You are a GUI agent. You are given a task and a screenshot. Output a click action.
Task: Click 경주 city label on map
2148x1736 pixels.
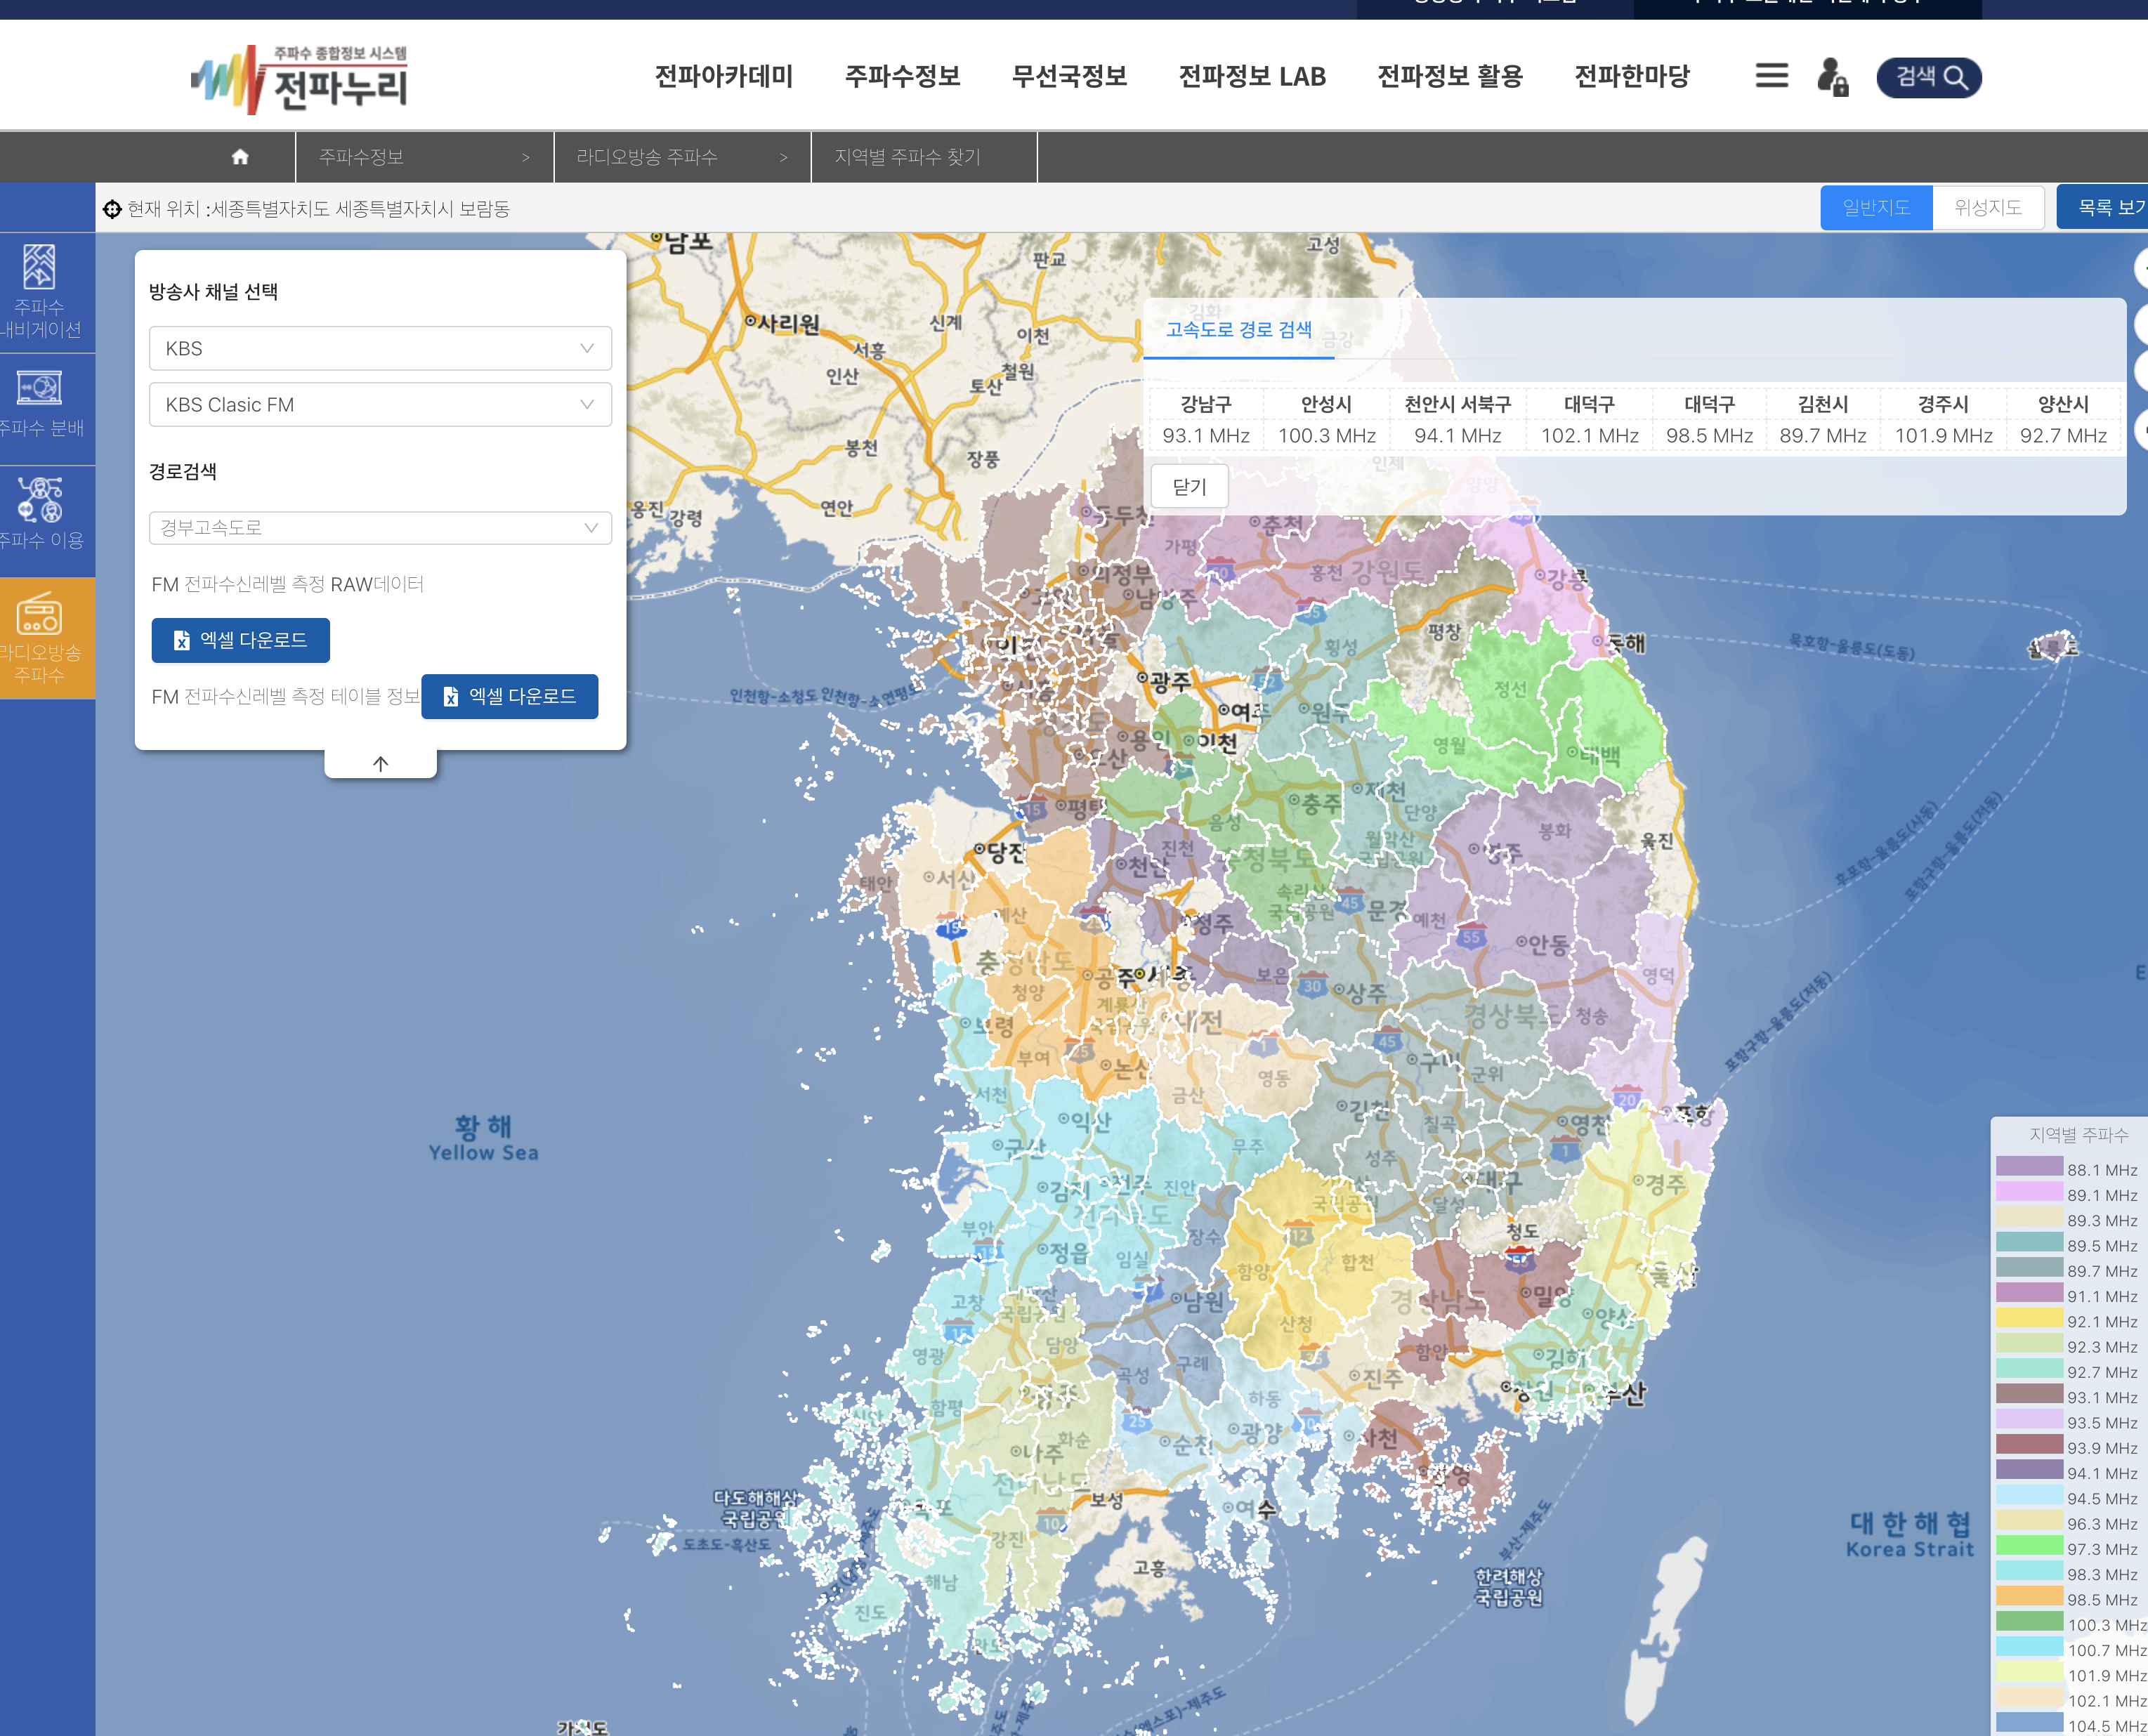(x=1659, y=1185)
